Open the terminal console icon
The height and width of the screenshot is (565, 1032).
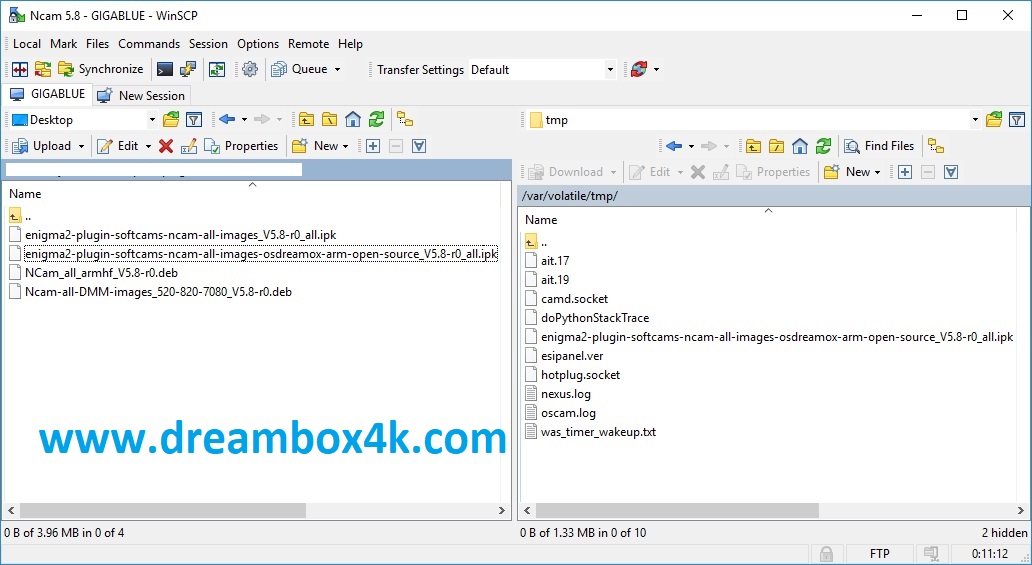pyautogui.click(x=165, y=69)
